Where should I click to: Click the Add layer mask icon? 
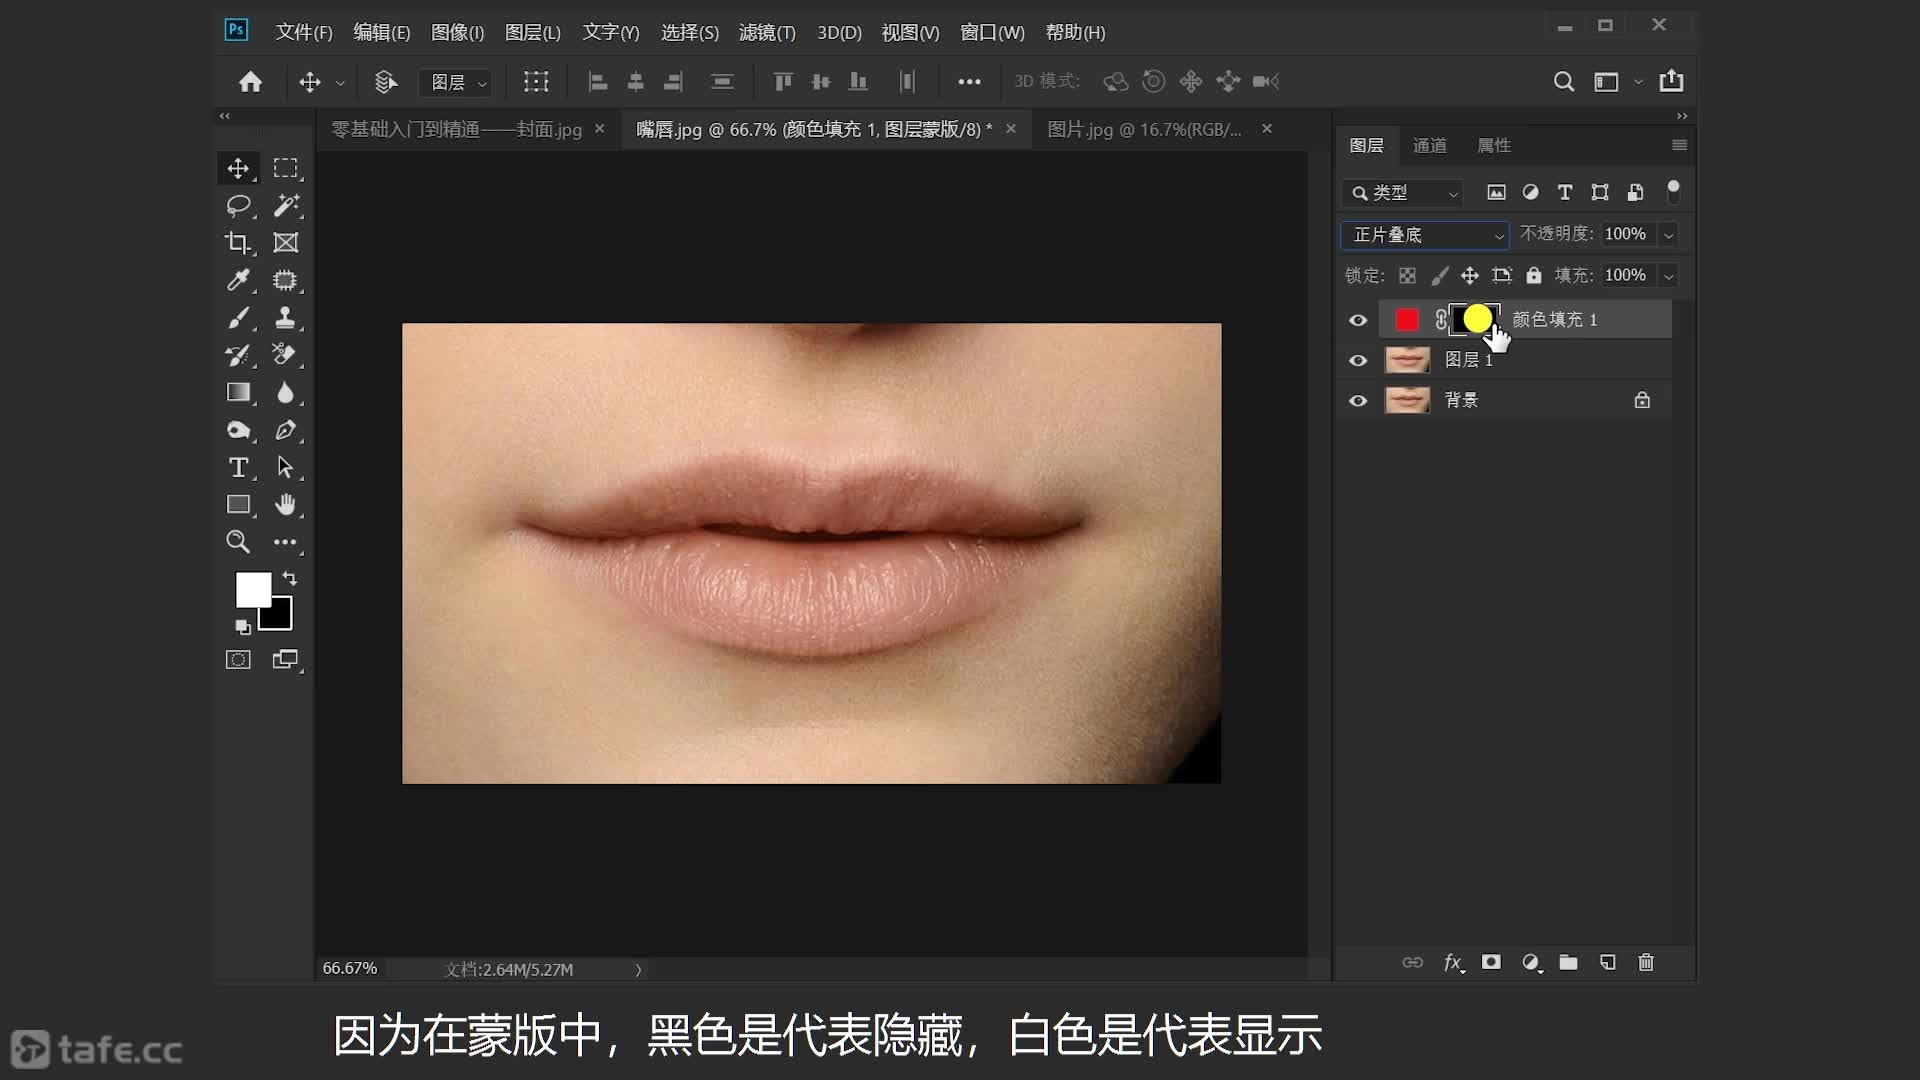[x=1491, y=962]
